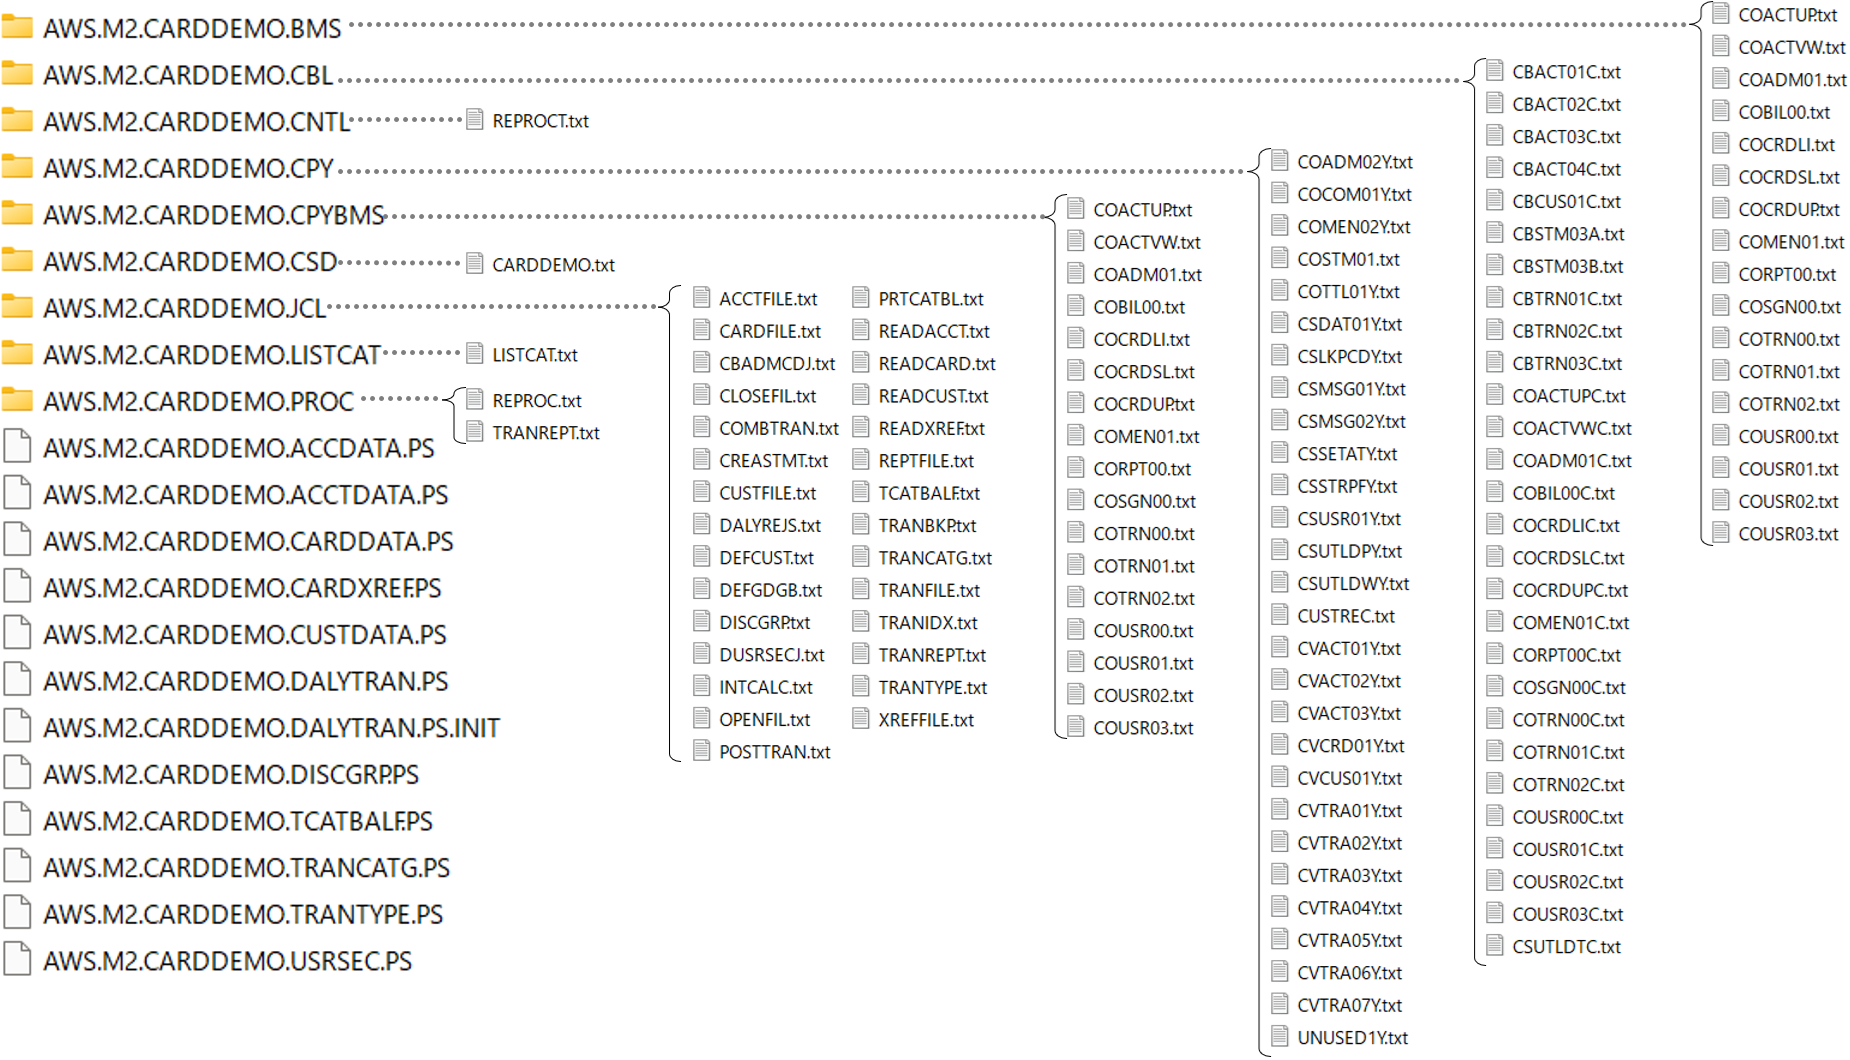Click the AWS.M2.CARDDEMO.PROC folder icon
This screenshot has height=1060, width=1850.
(x=17, y=401)
